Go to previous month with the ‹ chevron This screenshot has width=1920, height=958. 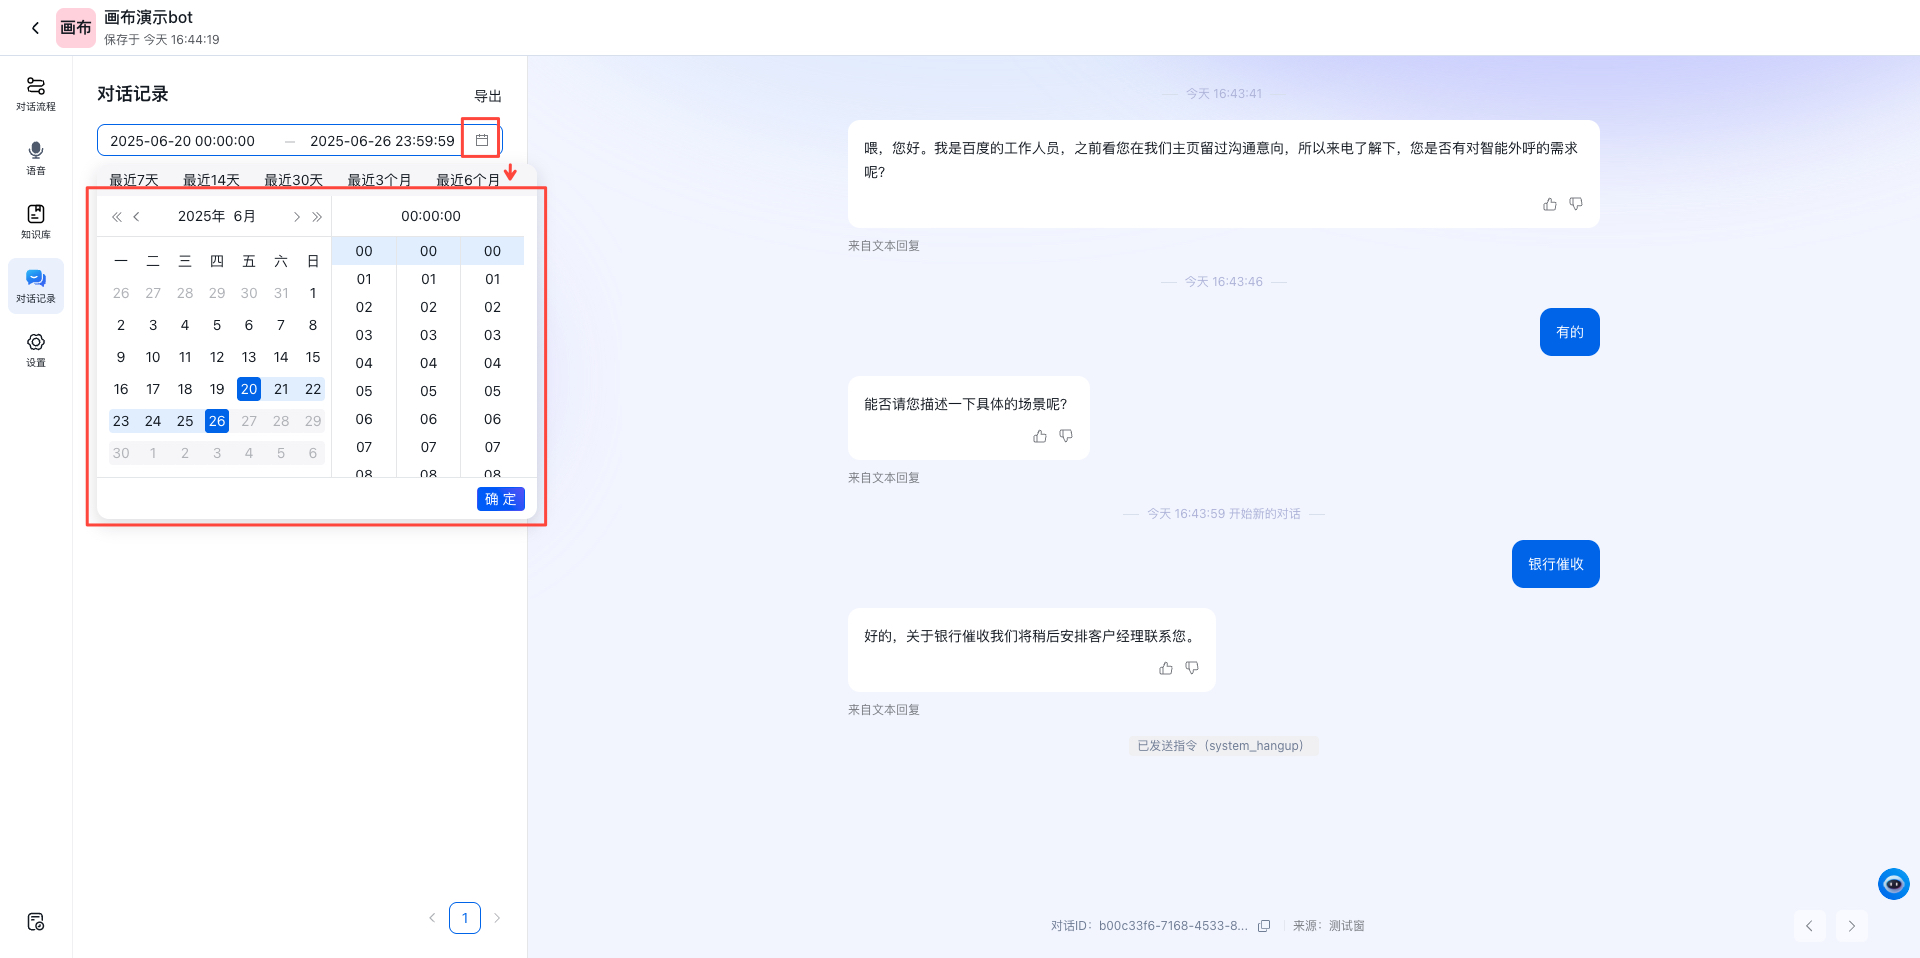136,216
